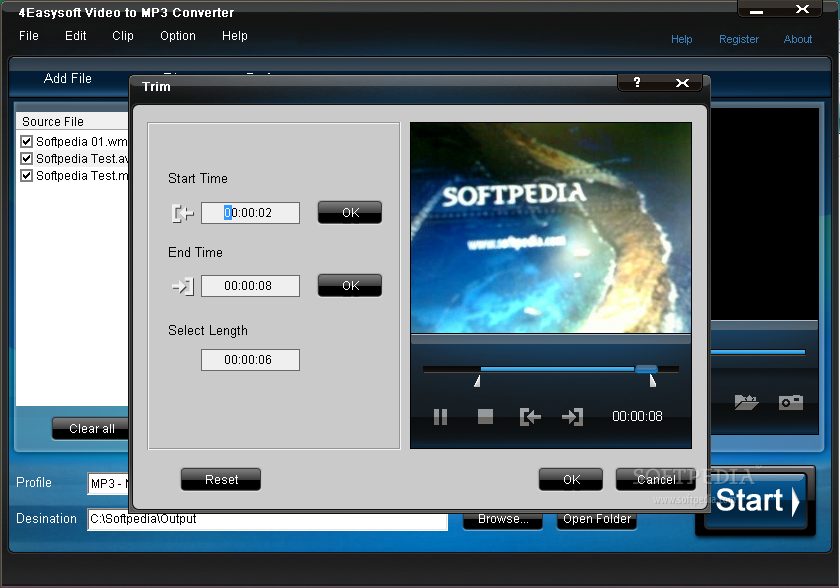Viewport: 840px width, 588px height.
Task: Pause the Trim preview playback
Action: [440, 416]
